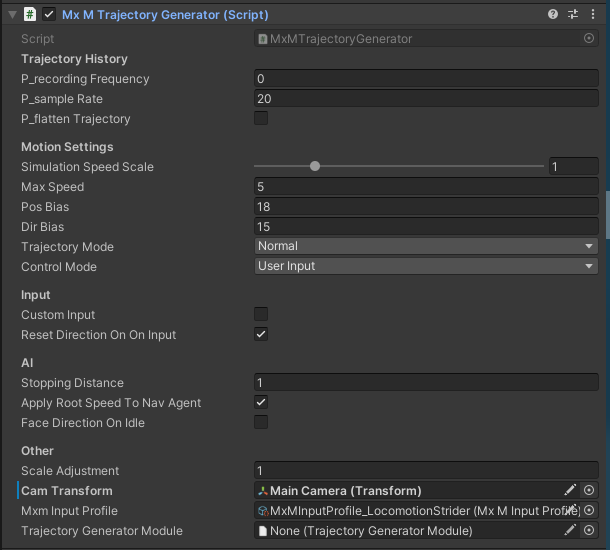Open component help reference icon
Screen dimensions: 610x550
click(x=553, y=15)
